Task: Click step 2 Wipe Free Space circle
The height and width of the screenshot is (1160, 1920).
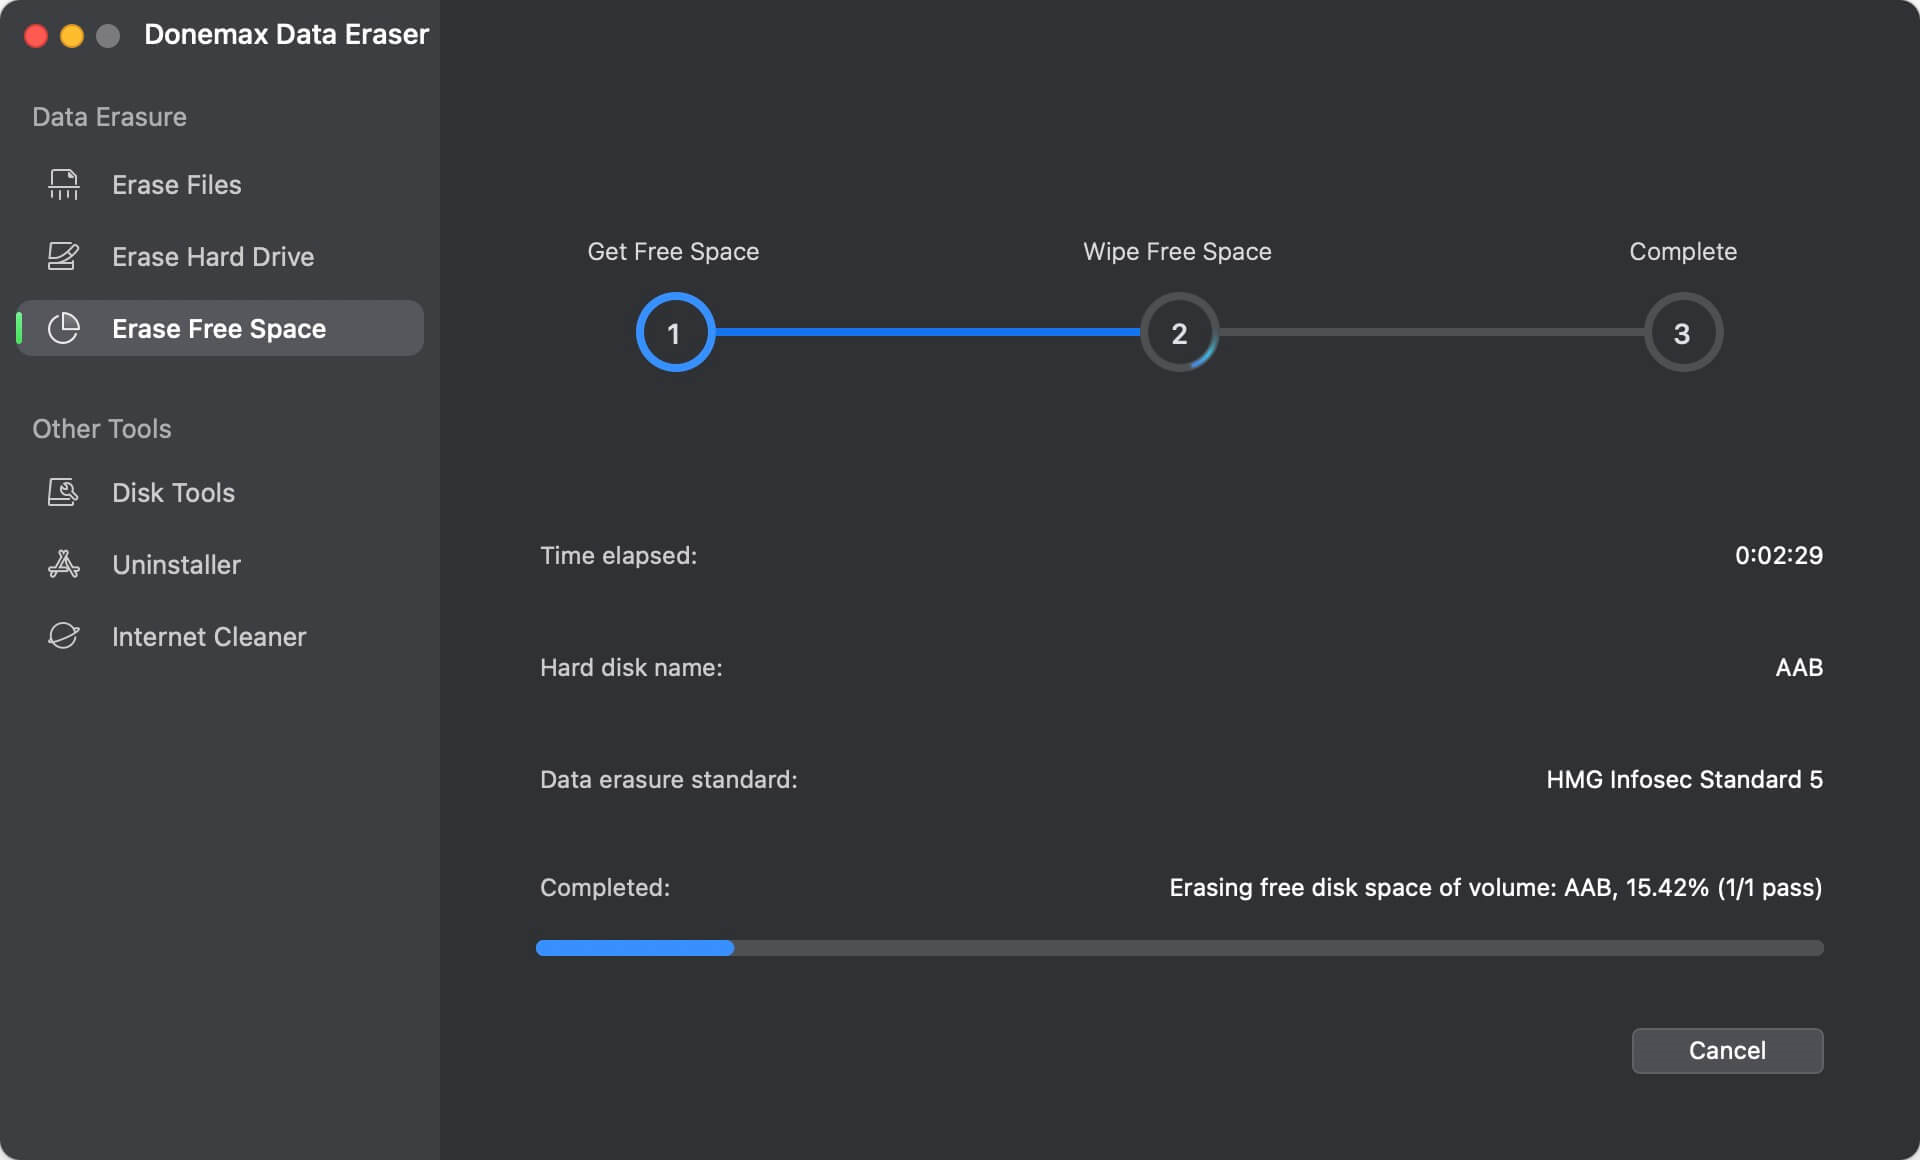Action: (1179, 332)
